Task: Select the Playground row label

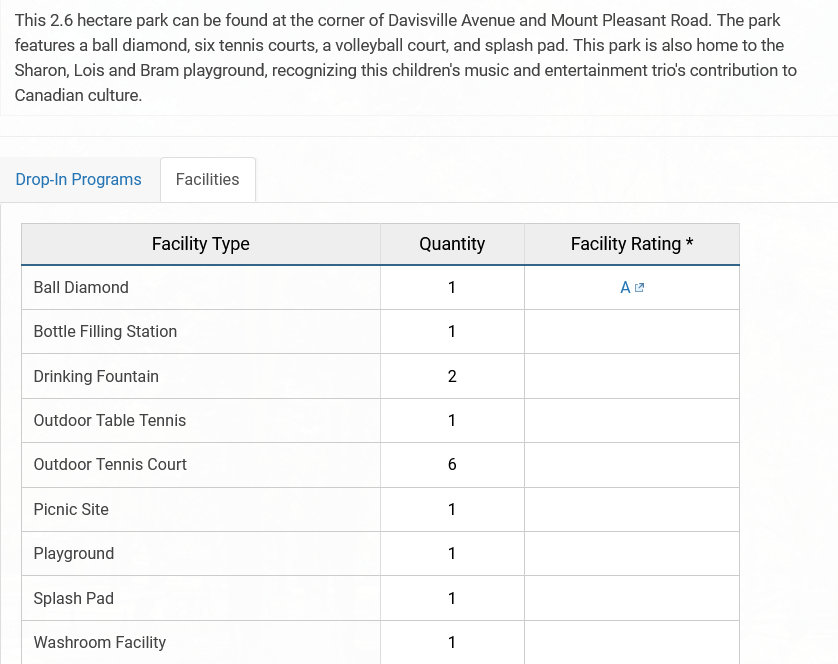Action: [x=74, y=554]
